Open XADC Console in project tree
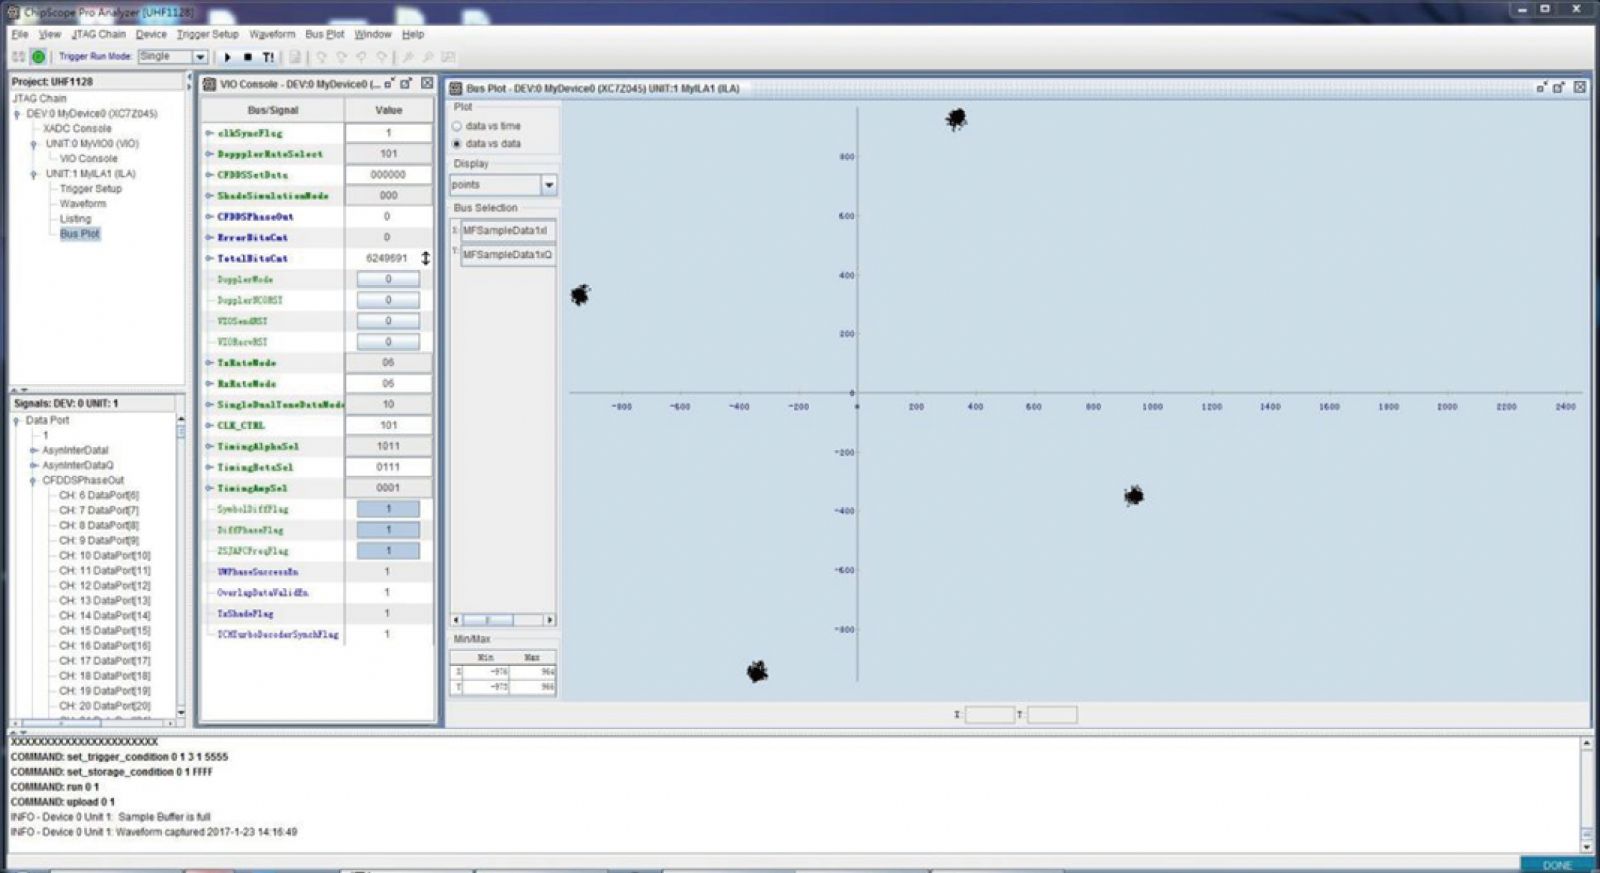Image resolution: width=1600 pixels, height=873 pixels. tap(77, 129)
